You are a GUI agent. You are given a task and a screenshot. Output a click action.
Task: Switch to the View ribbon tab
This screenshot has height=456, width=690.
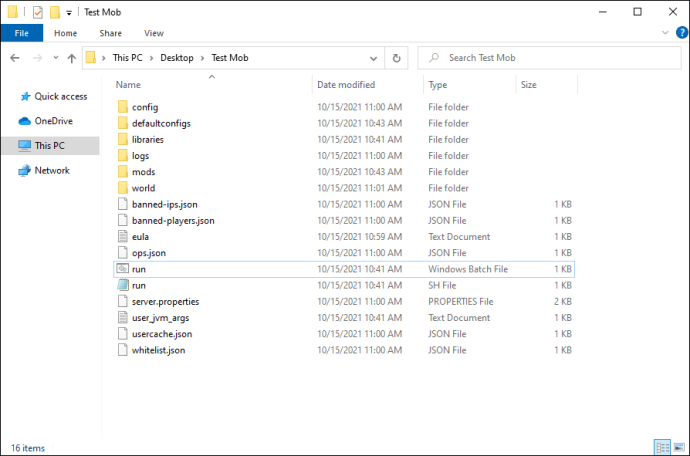click(x=154, y=33)
